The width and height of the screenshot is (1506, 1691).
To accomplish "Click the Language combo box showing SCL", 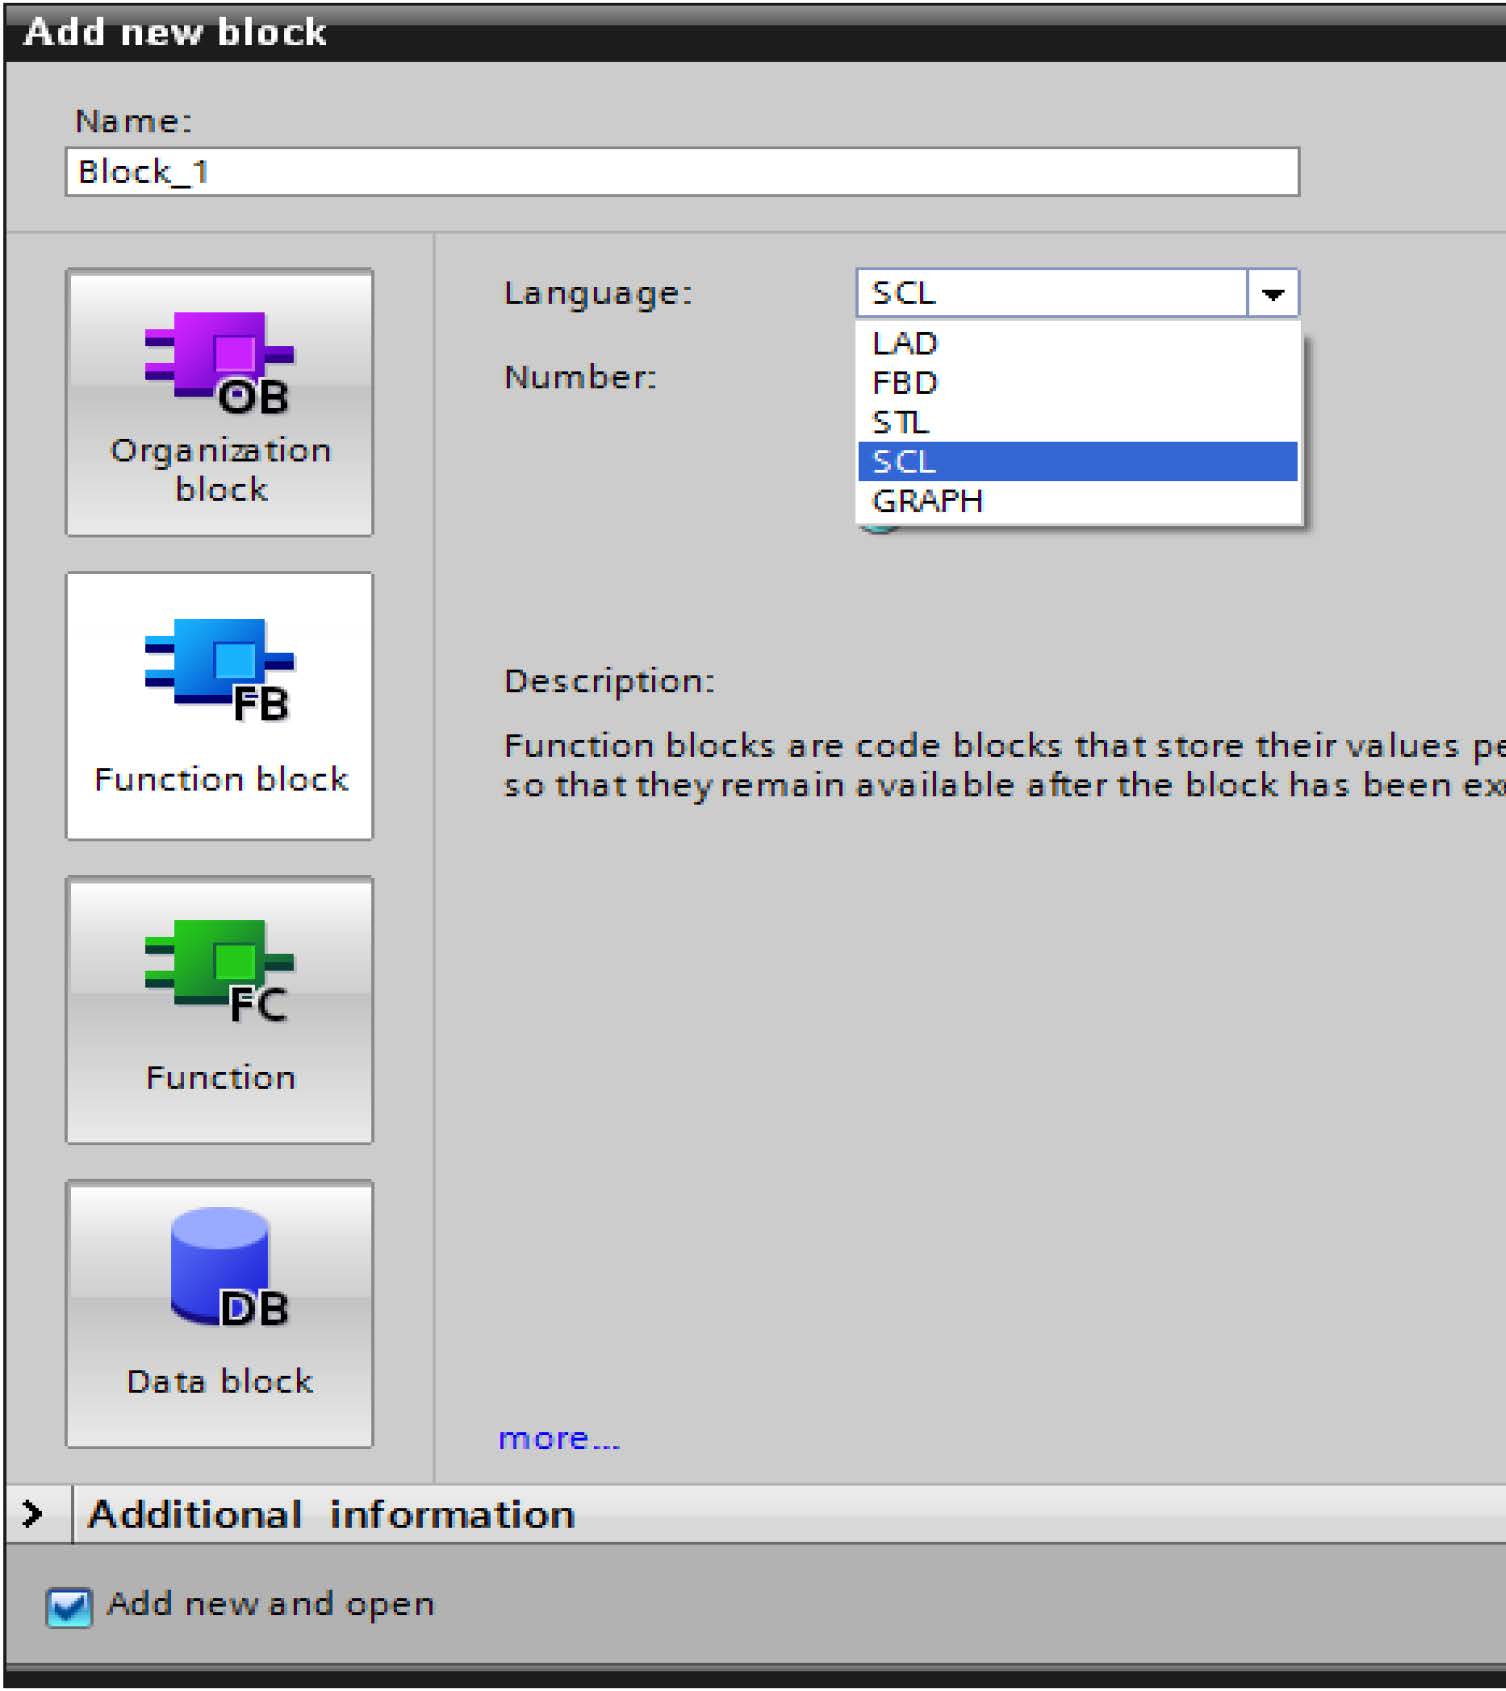I will [1050, 293].
